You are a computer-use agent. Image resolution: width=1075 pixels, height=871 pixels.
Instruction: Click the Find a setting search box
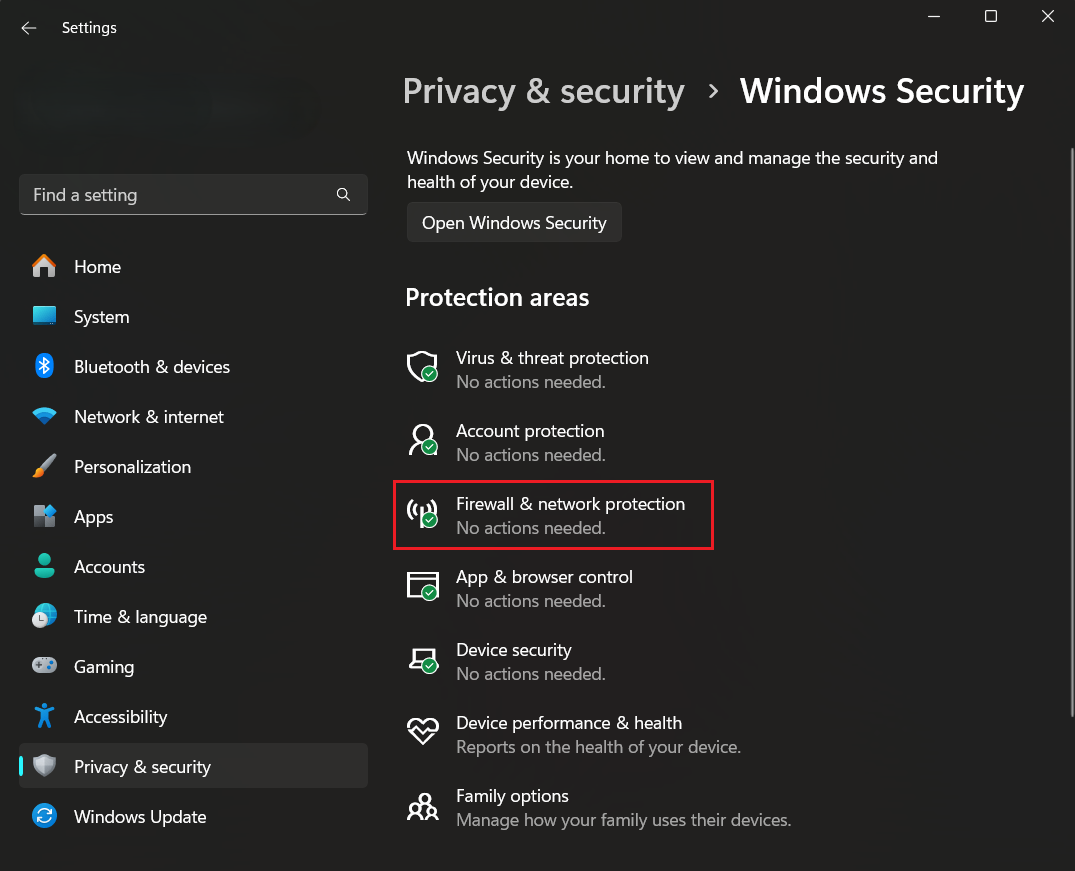tap(180, 195)
